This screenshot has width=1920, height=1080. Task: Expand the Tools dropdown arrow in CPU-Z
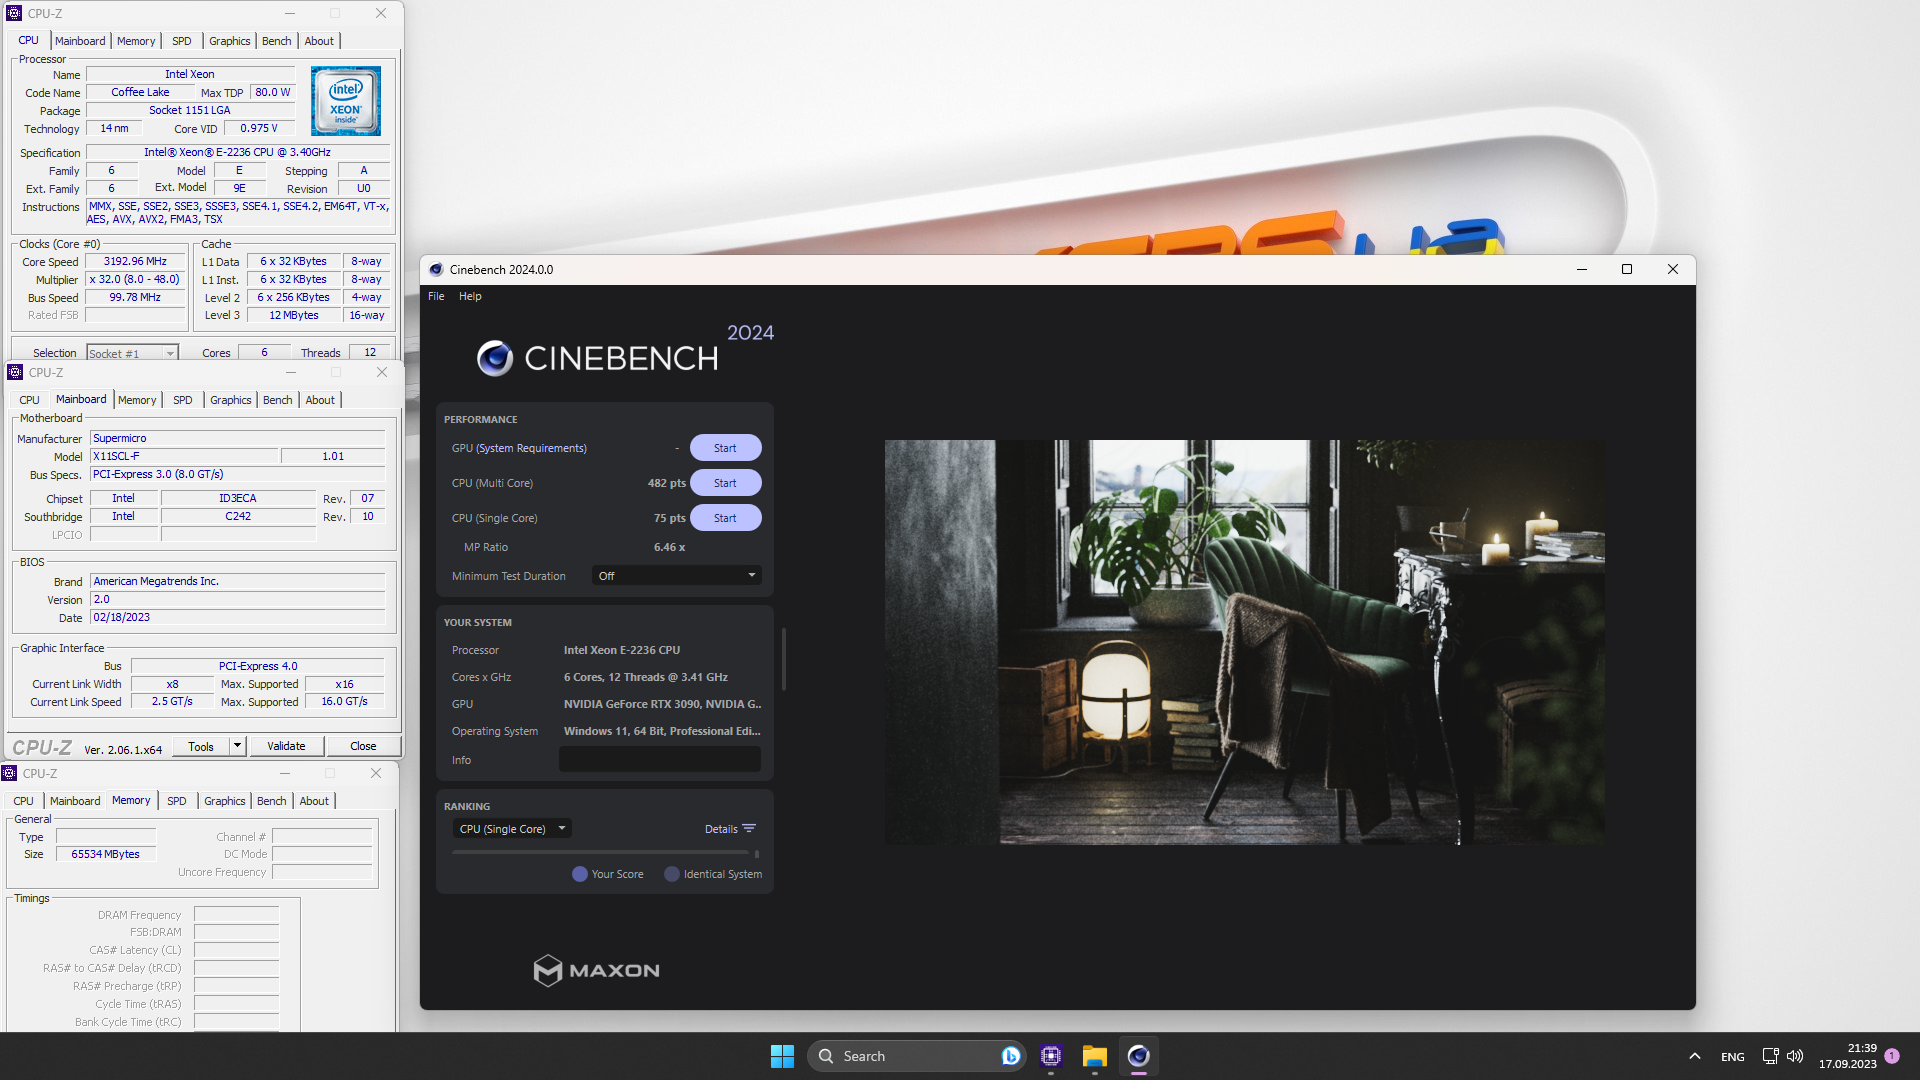click(237, 746)
